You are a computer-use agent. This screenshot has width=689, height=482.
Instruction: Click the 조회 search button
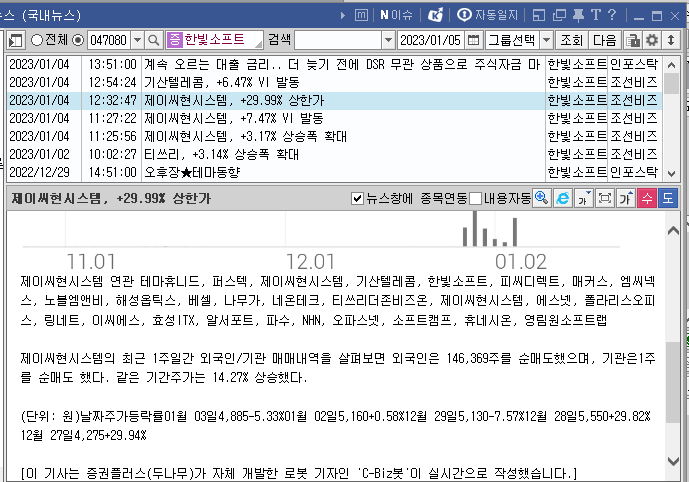coord(571,40)
